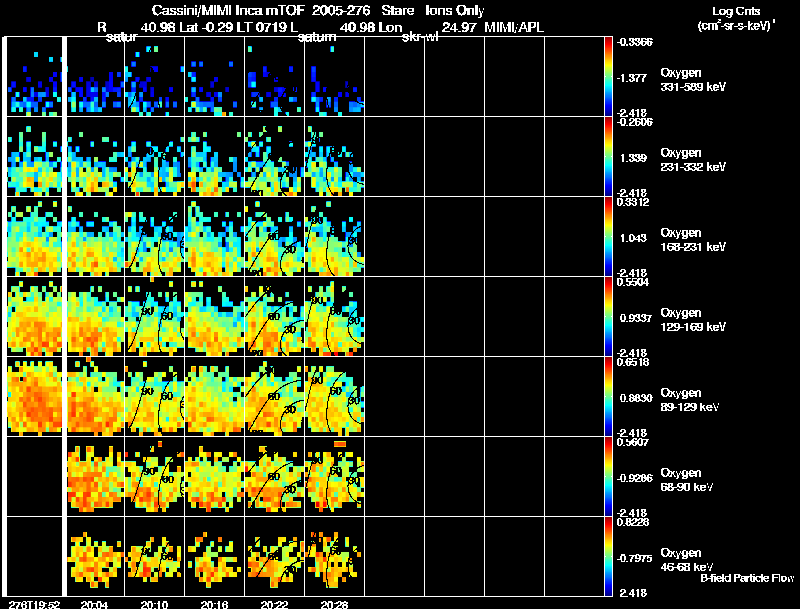This screenshot has height=609, width=800.
Task: Click the '1.043' colorbar midpoint value
Action: tap(633, 238)
